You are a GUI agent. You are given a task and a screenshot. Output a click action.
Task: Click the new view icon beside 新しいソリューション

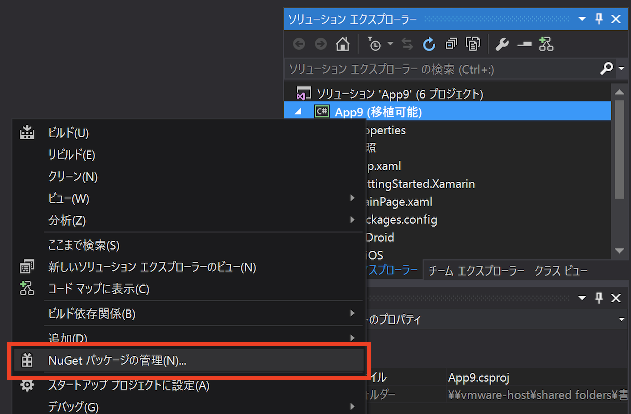pyautogui.click(x=27, y=267)
